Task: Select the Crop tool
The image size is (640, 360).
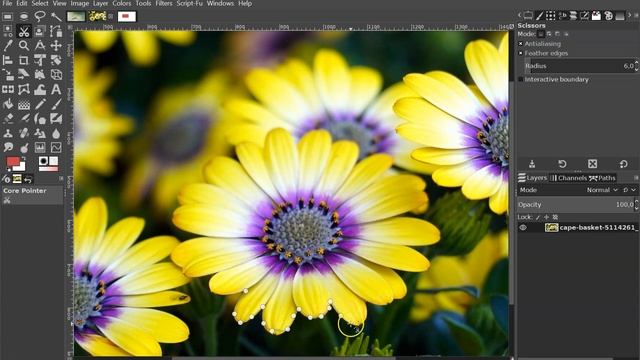Action: (x=24, y=60)
